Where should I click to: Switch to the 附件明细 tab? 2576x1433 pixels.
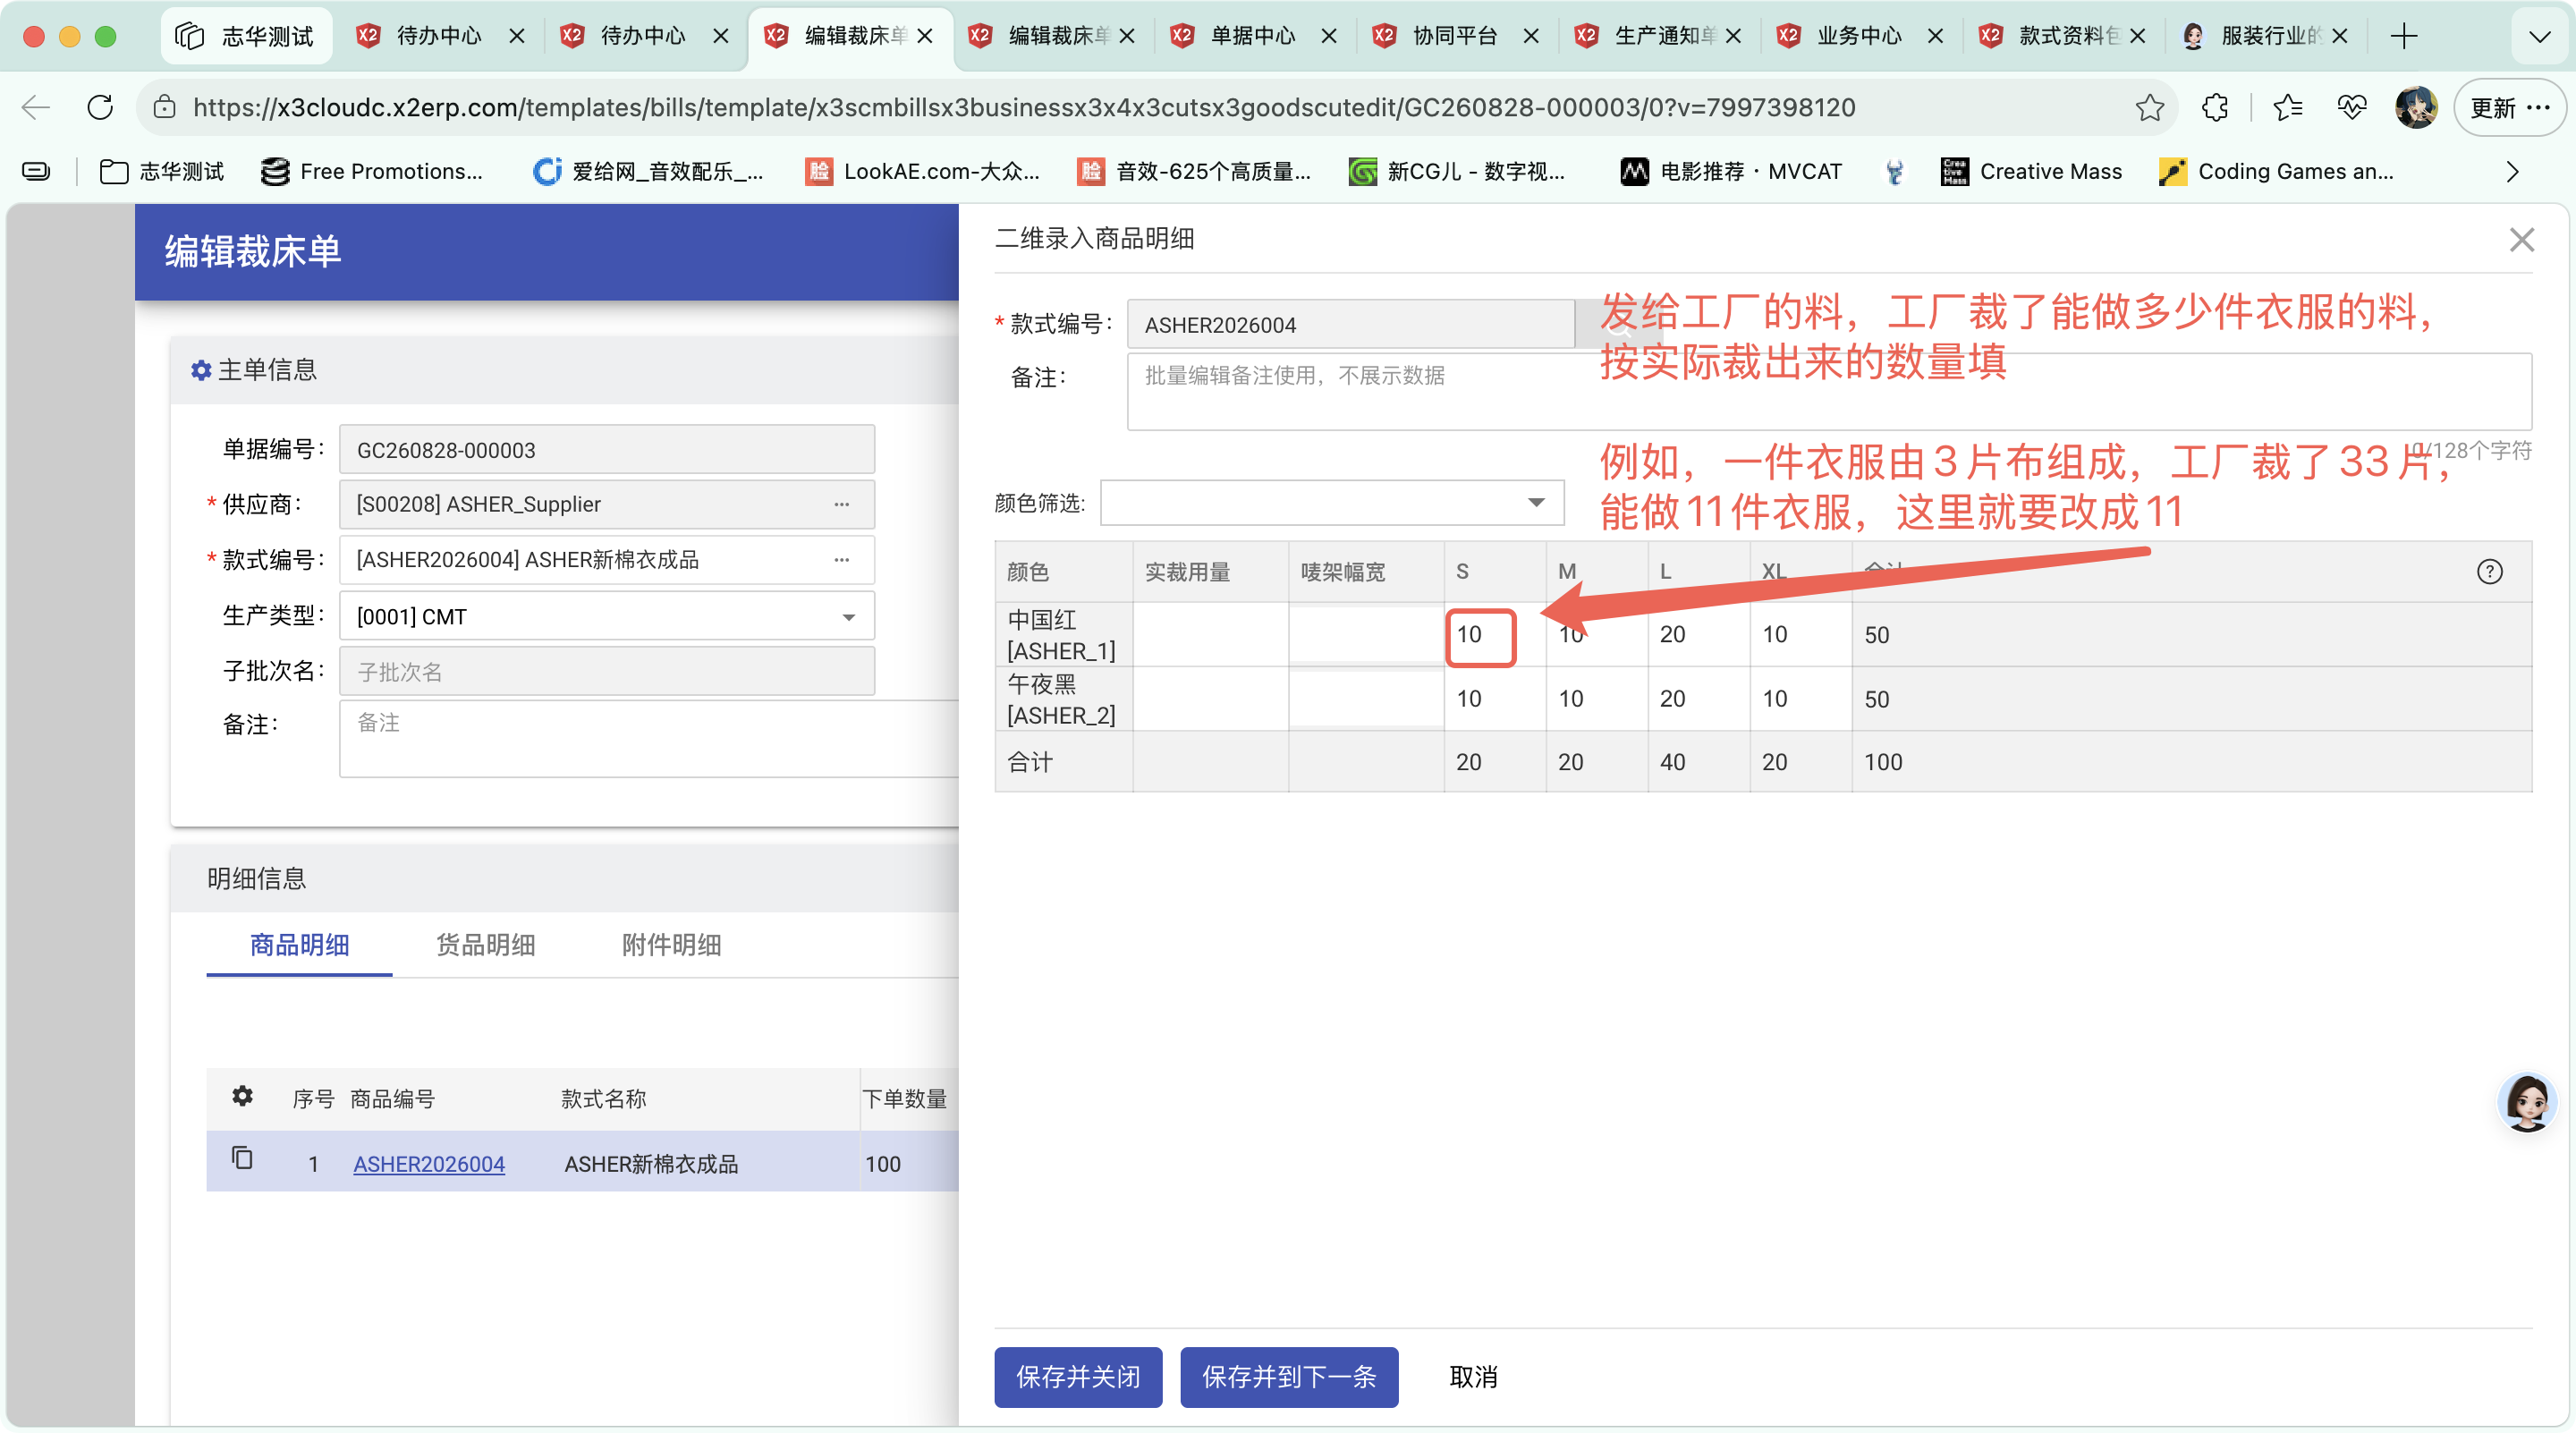coord(672,945)
